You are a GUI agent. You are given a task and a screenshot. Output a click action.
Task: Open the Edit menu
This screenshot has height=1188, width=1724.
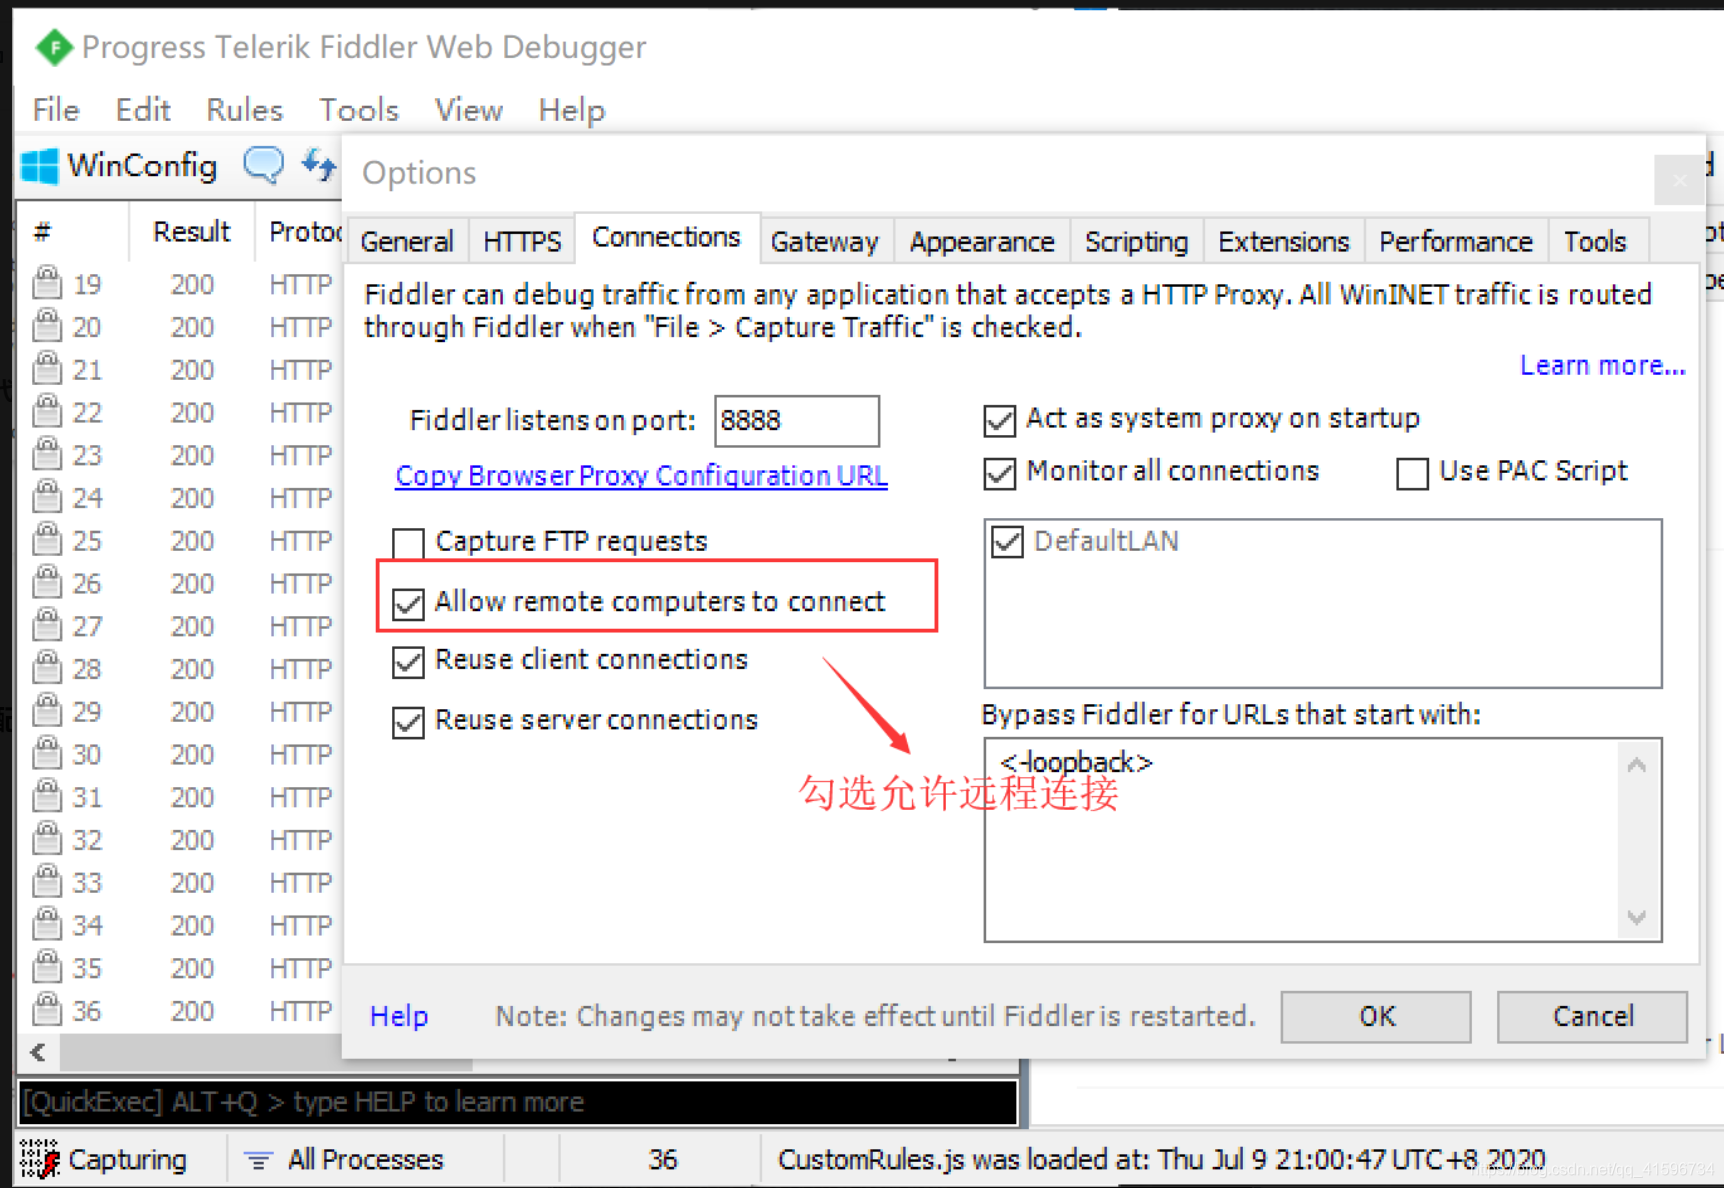[x=143, y=110]
